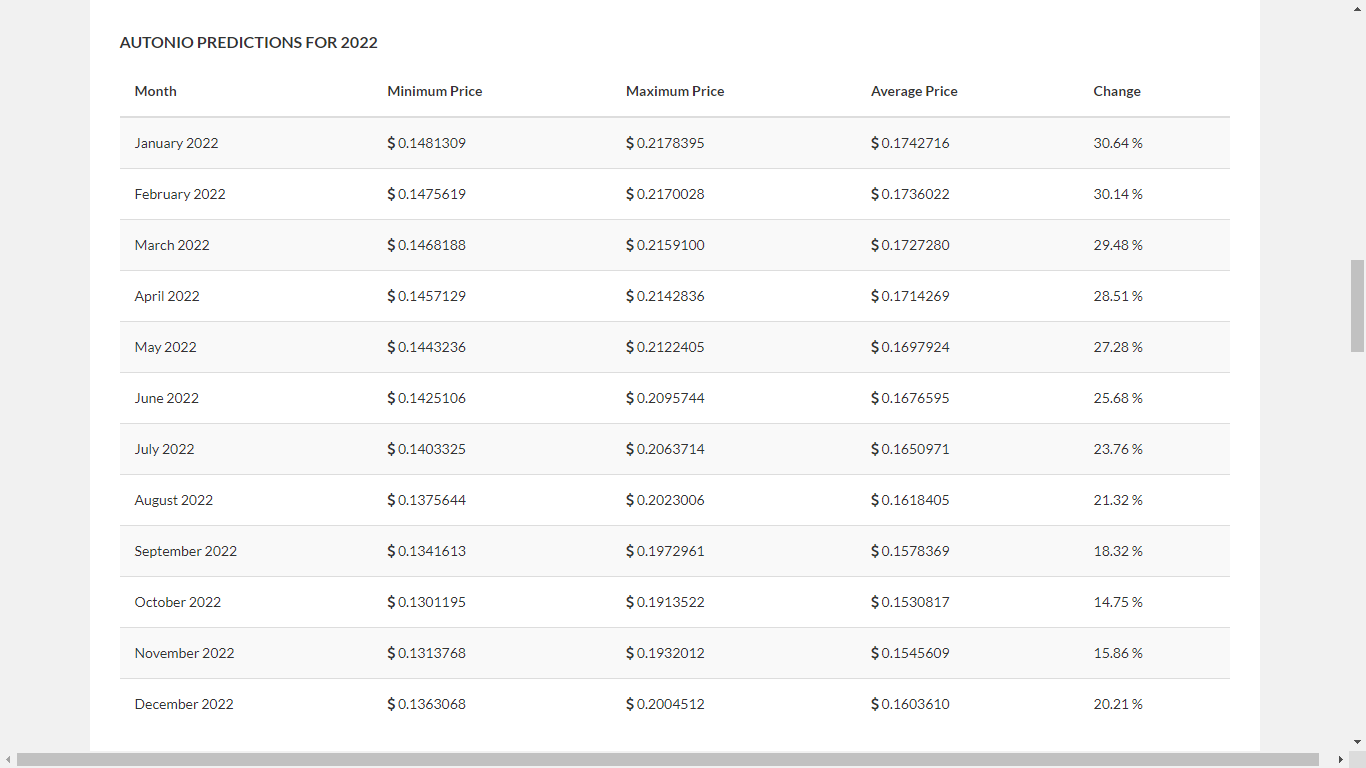
Task: Select the December 2022 row label
Action: (x=184, y=704)
